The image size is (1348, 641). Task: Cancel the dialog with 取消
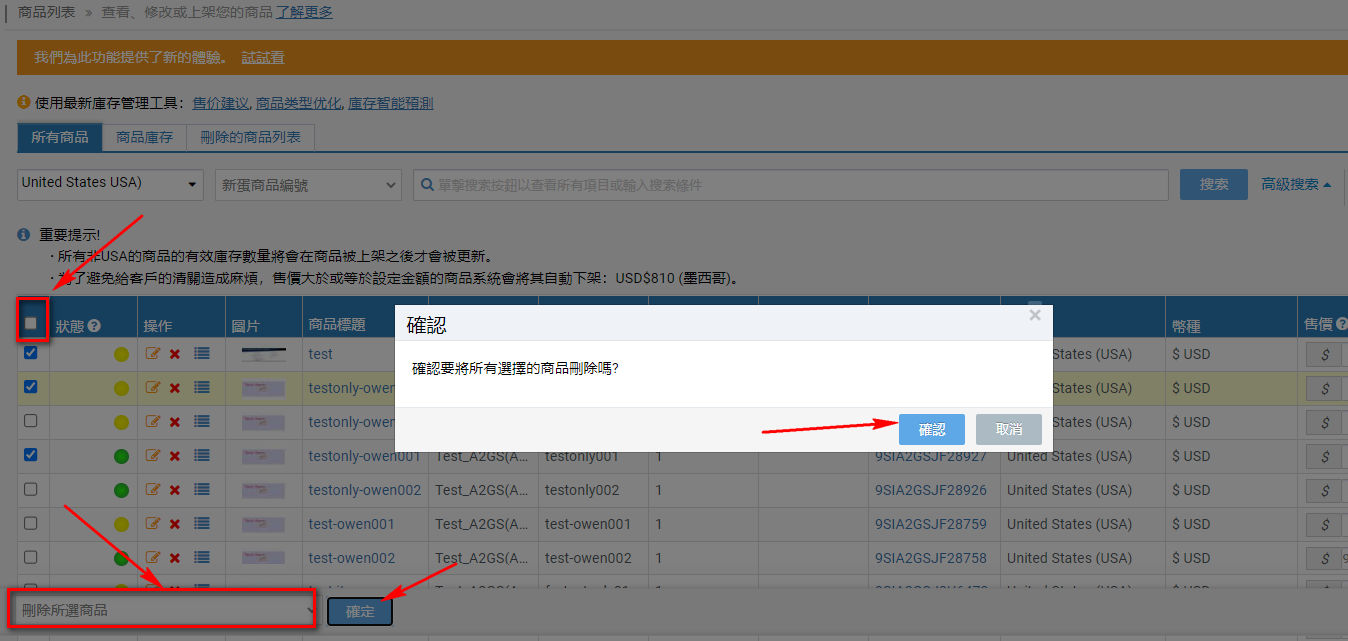(x=1009, y=429)
